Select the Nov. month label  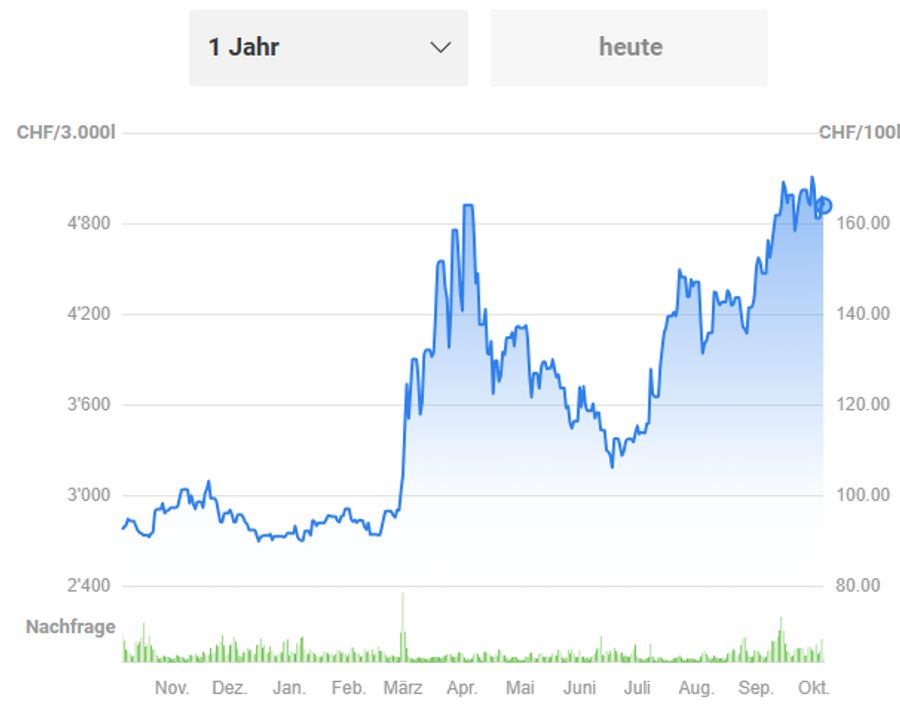point(172,687)
